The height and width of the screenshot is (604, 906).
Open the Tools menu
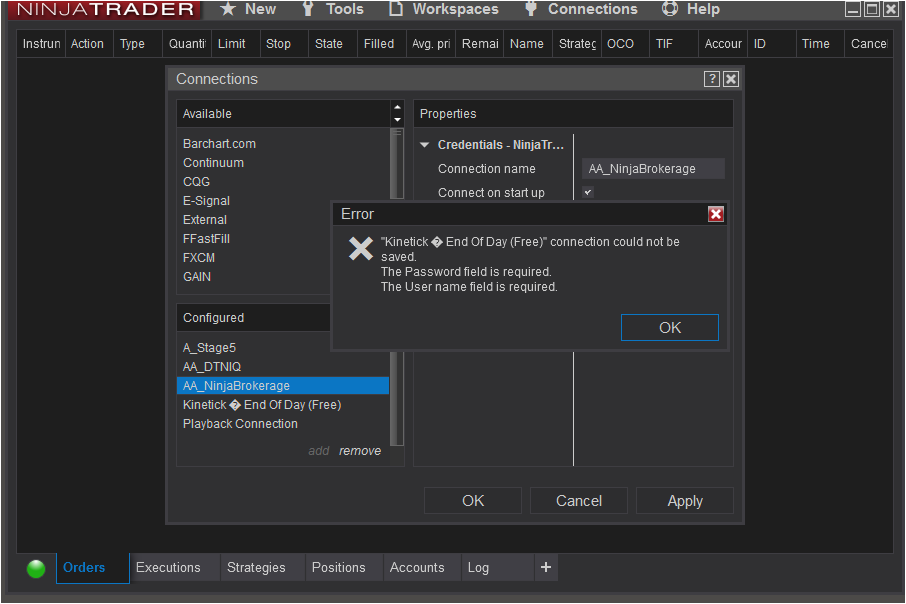333,9
